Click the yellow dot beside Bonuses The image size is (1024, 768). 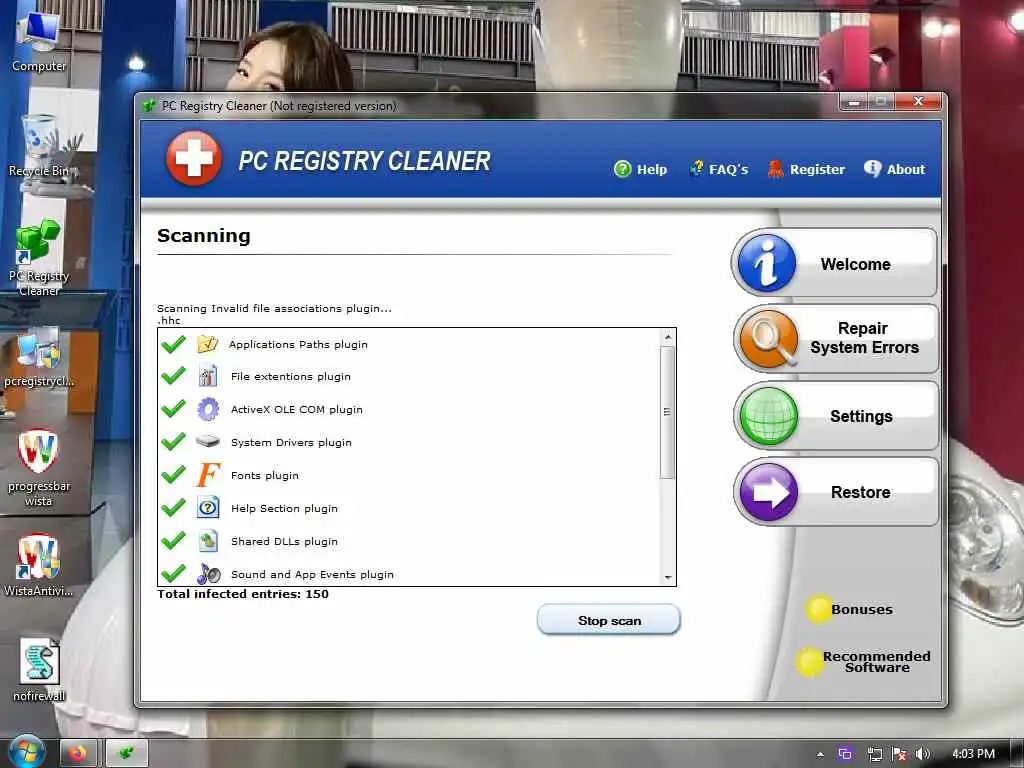click(x=818, y=609)
